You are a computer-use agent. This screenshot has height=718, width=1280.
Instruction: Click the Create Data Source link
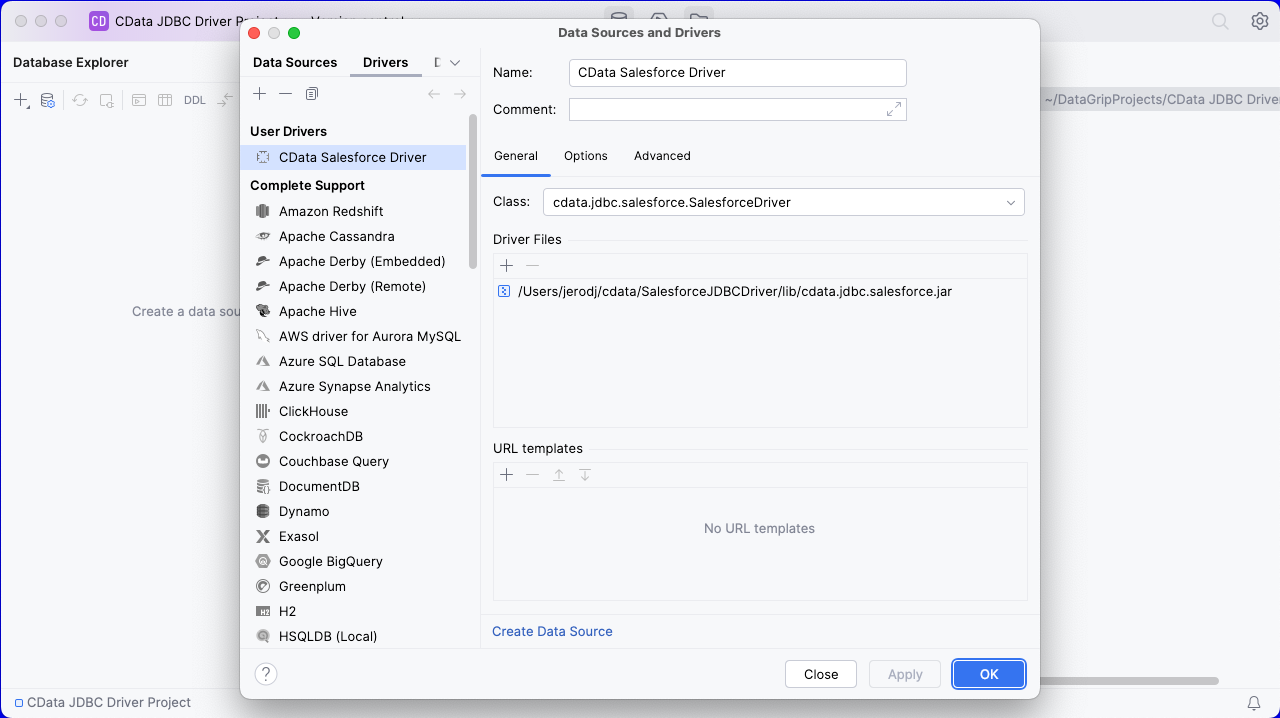click(x=552, y=632)
